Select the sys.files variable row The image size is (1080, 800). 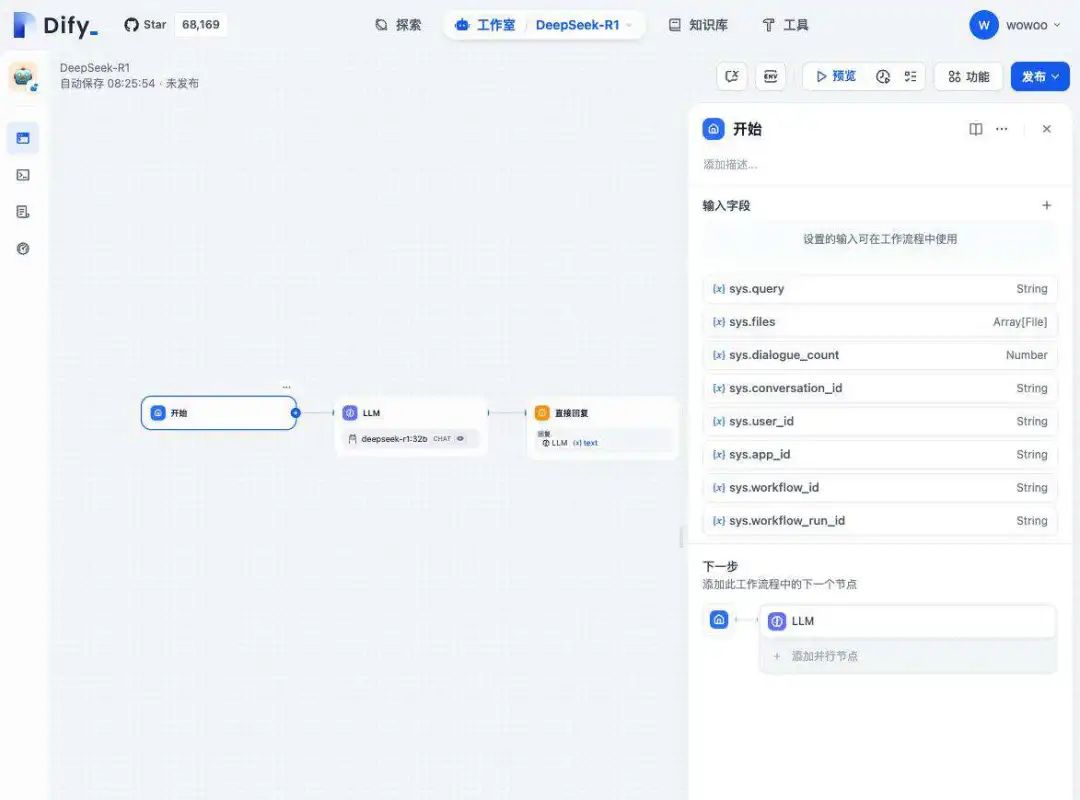pyautogui.click(x=880, y=322)
